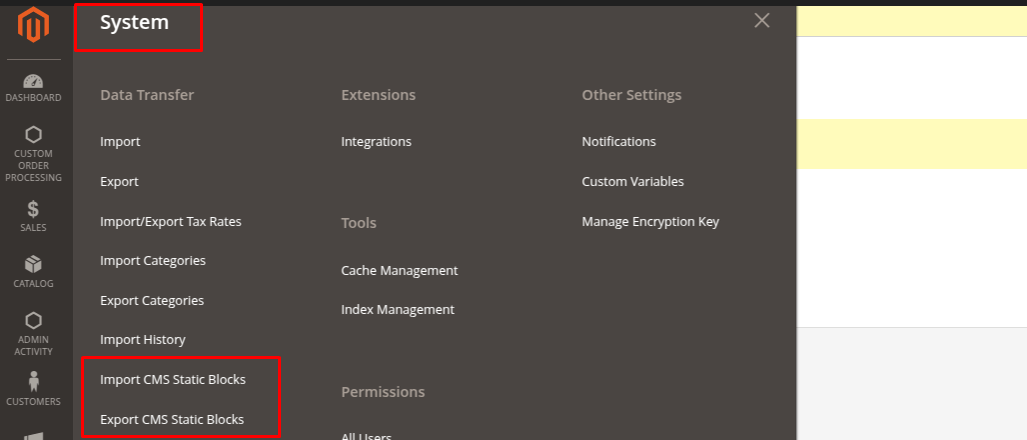Open Import History page

[143, 340]
